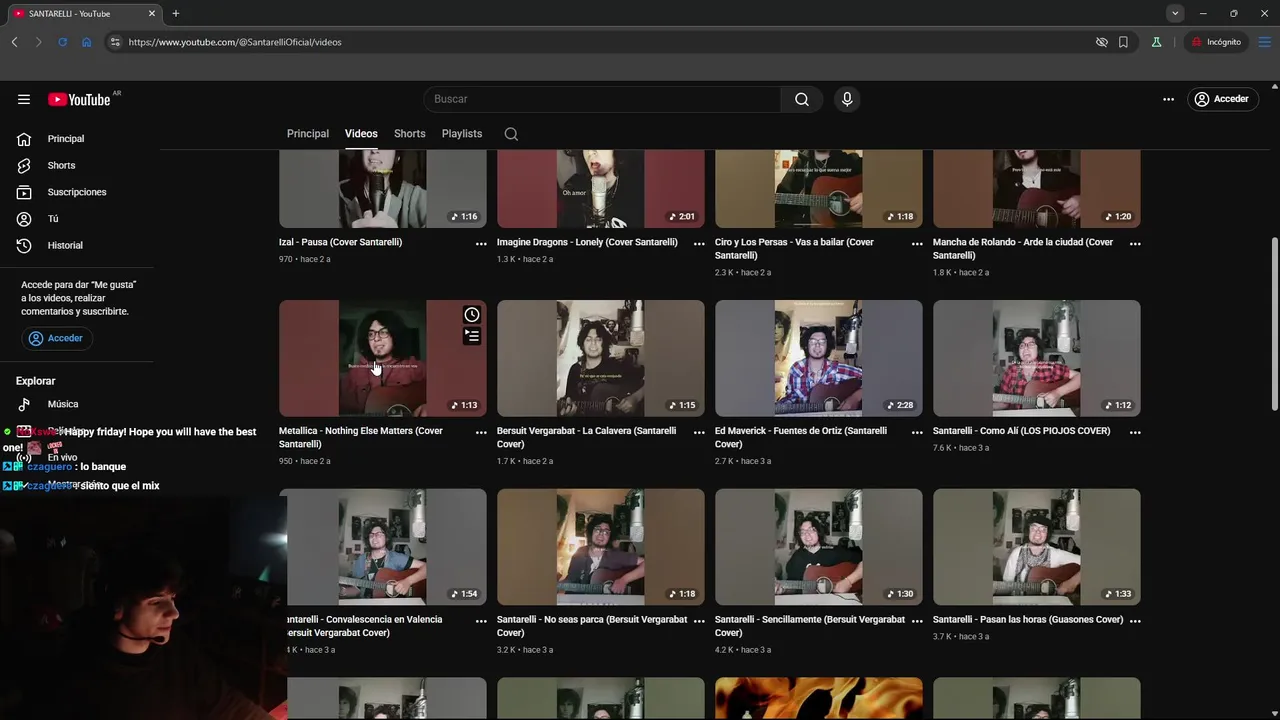Image resolution: width=1280 pixels, height=720 pixels.
Task: Go to the YouTube logo home page
Action: pos(79,99)
